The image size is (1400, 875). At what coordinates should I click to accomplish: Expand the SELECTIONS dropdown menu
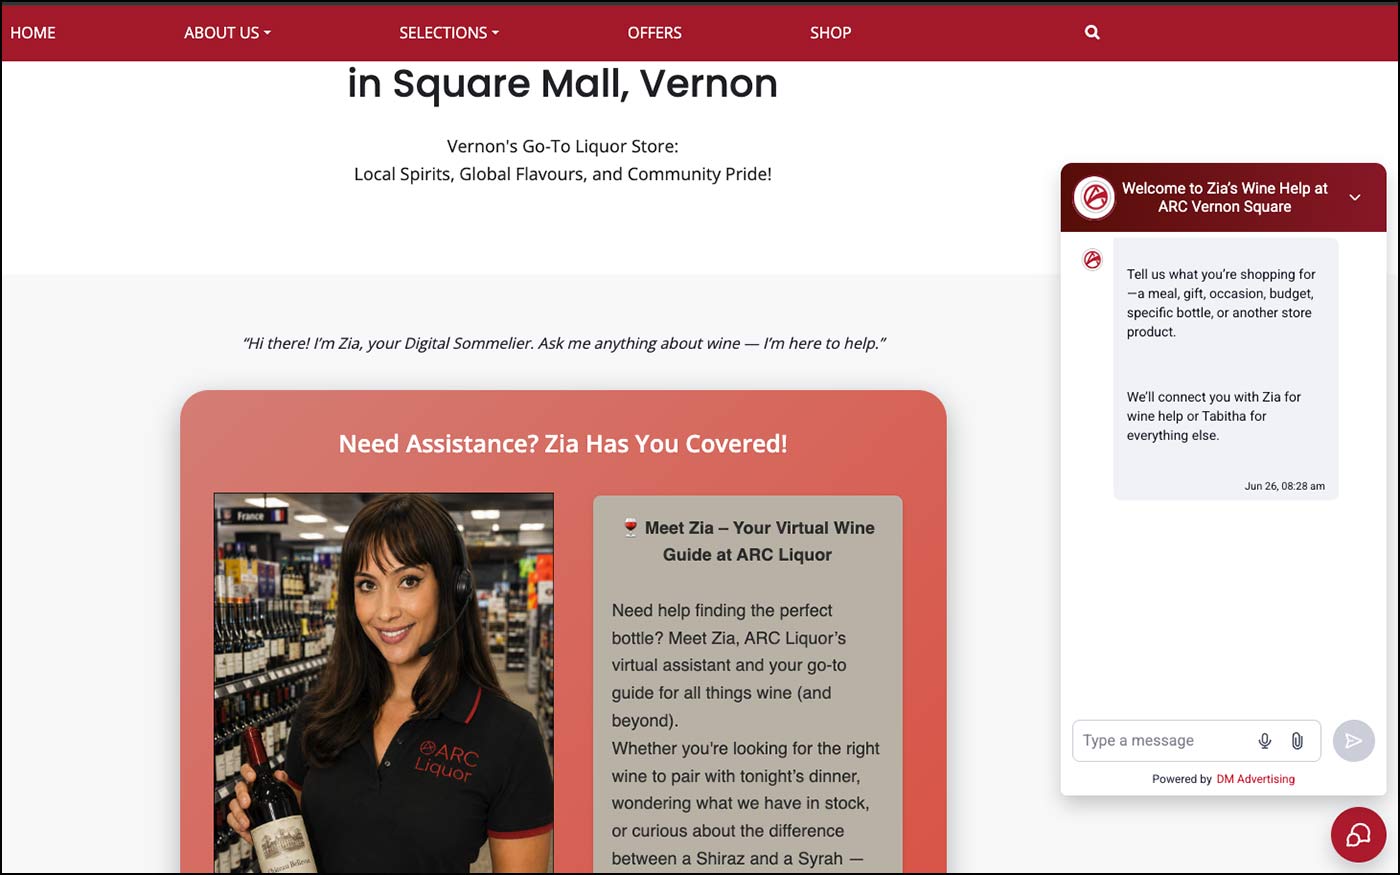click(x=449, y=32)
